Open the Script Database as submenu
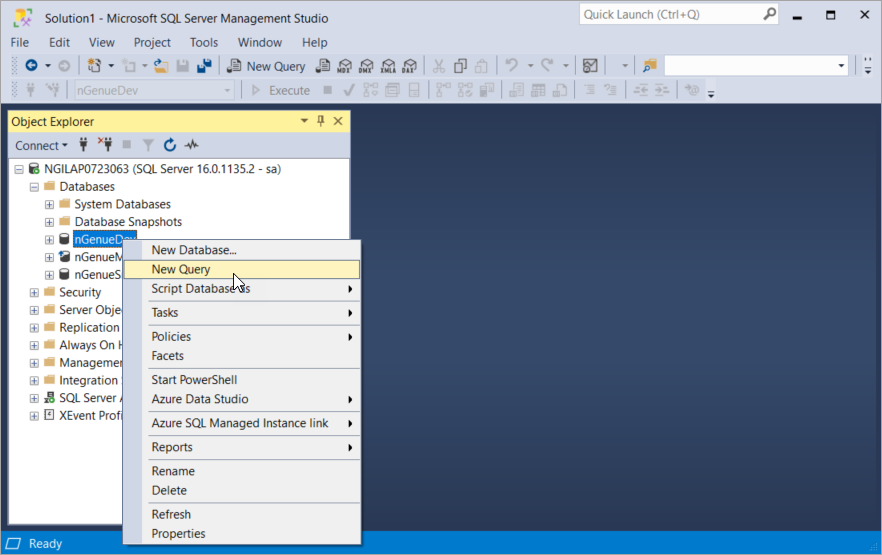The image size is (882, 555). pos(242,288)
